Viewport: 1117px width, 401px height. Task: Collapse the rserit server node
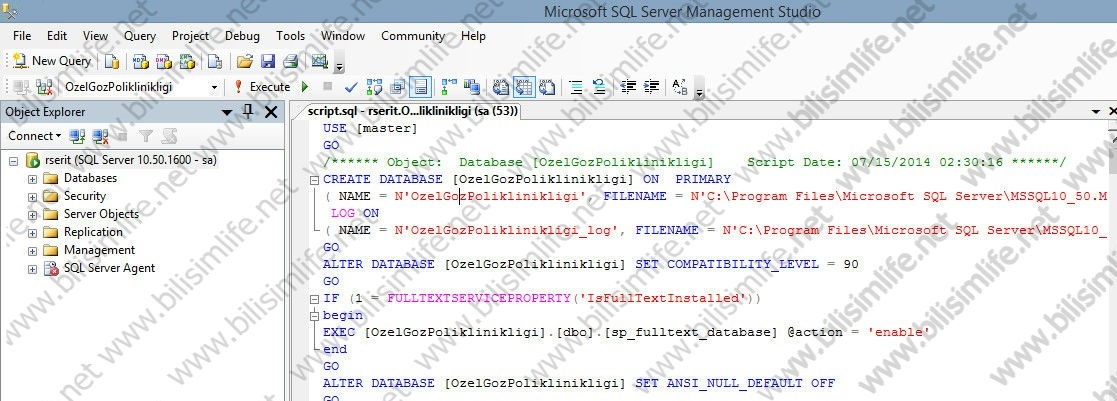coord(13,161)
